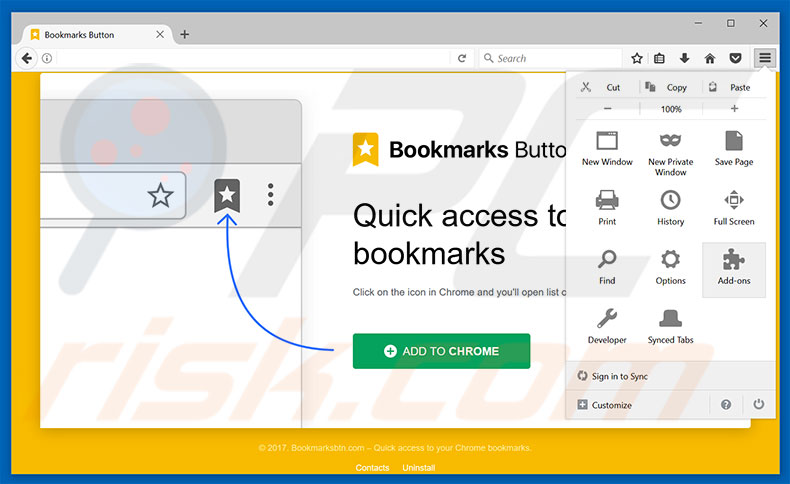This screenshot has width=790, height=484.
Task: Go to Home page icon
Action: pos(710,58)
